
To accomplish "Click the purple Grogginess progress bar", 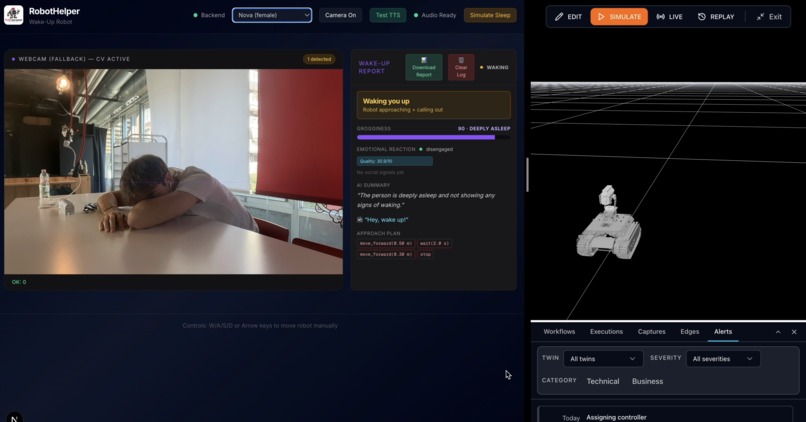I will tap(433, 137).
